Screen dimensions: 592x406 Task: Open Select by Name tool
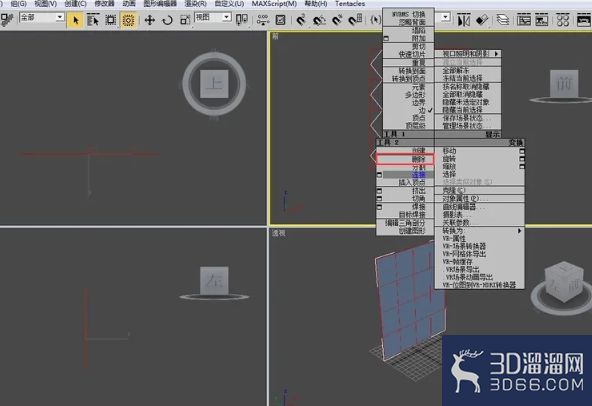click(92, 20)
